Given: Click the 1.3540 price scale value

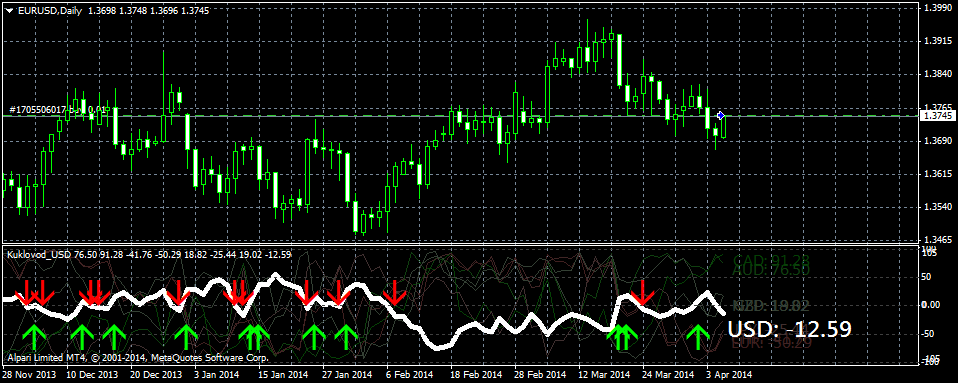Looking at the screenshot, I should [x=937, y=206].
